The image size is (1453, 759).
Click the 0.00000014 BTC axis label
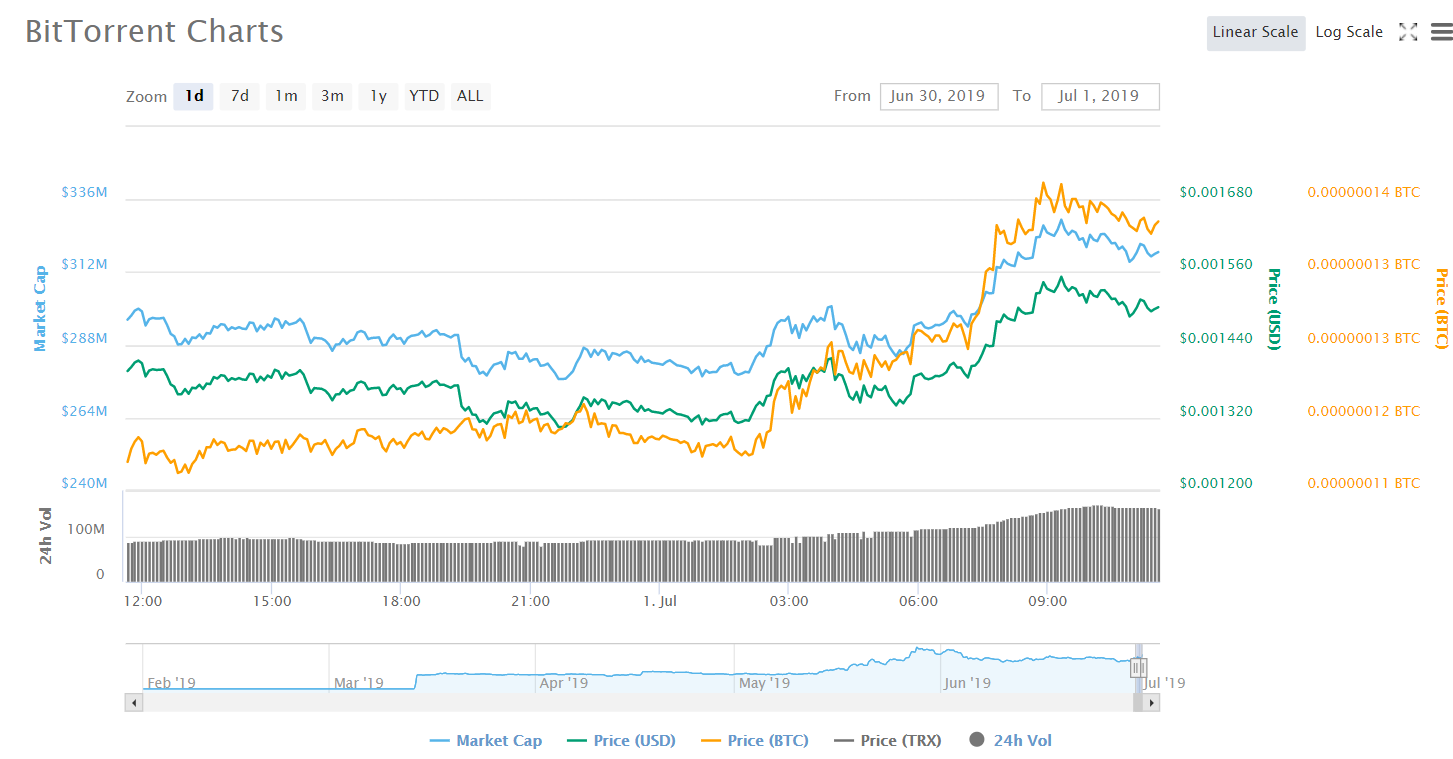pos(1363,192)
